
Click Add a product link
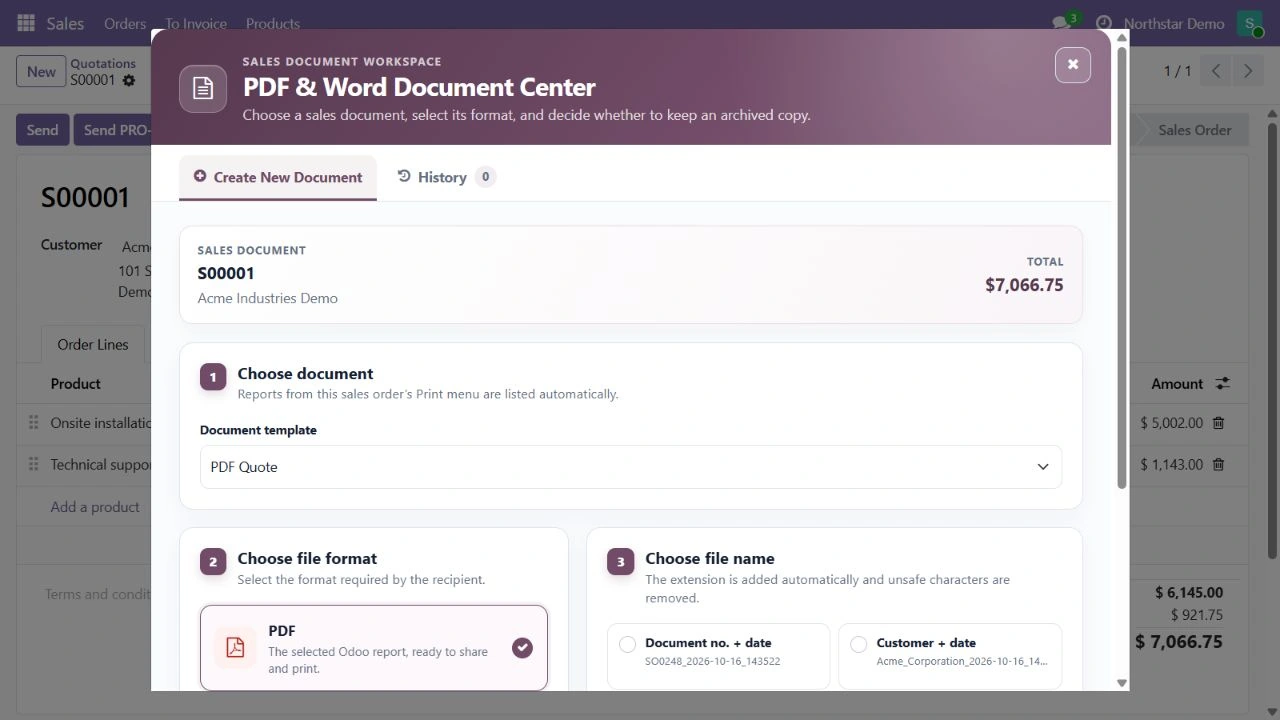tap(95, 507)
